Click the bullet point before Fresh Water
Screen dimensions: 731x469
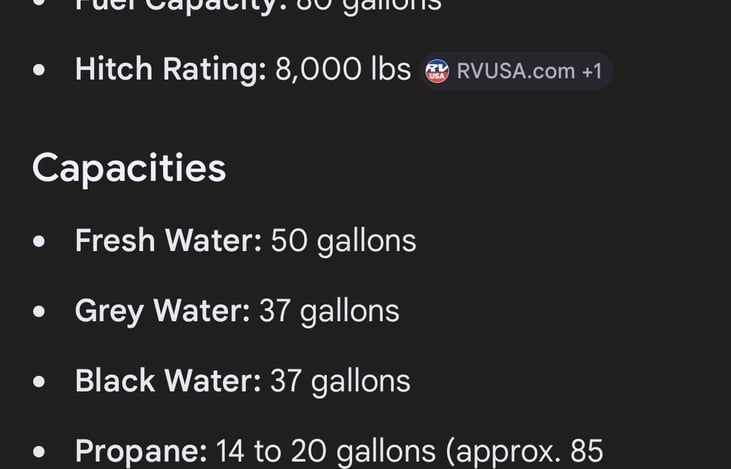pyautogui.click(x=39, y=241)
